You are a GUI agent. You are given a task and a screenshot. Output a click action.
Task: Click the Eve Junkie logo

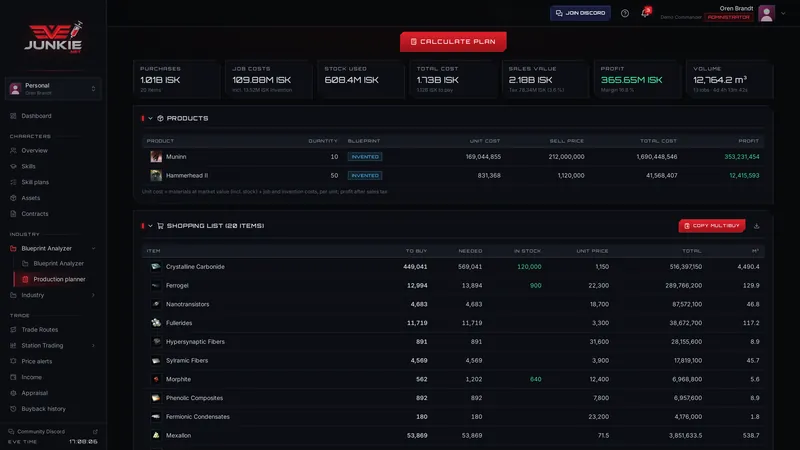(x=53, y=37)
